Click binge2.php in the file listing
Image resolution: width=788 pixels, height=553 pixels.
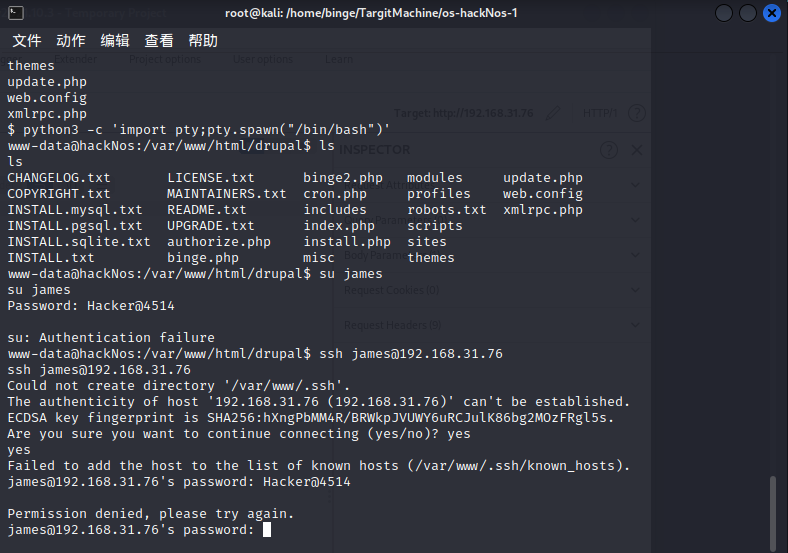(343, 178)
